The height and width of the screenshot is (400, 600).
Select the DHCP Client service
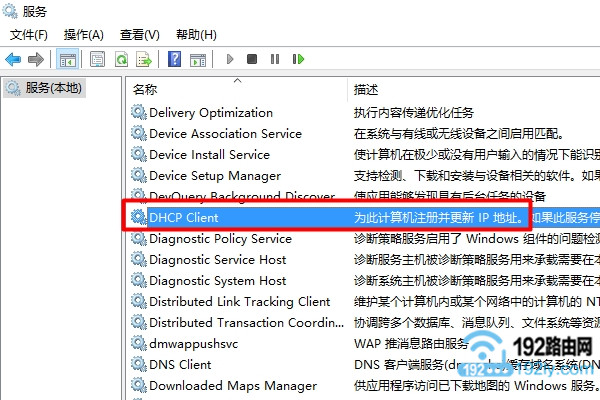point(184,218)
